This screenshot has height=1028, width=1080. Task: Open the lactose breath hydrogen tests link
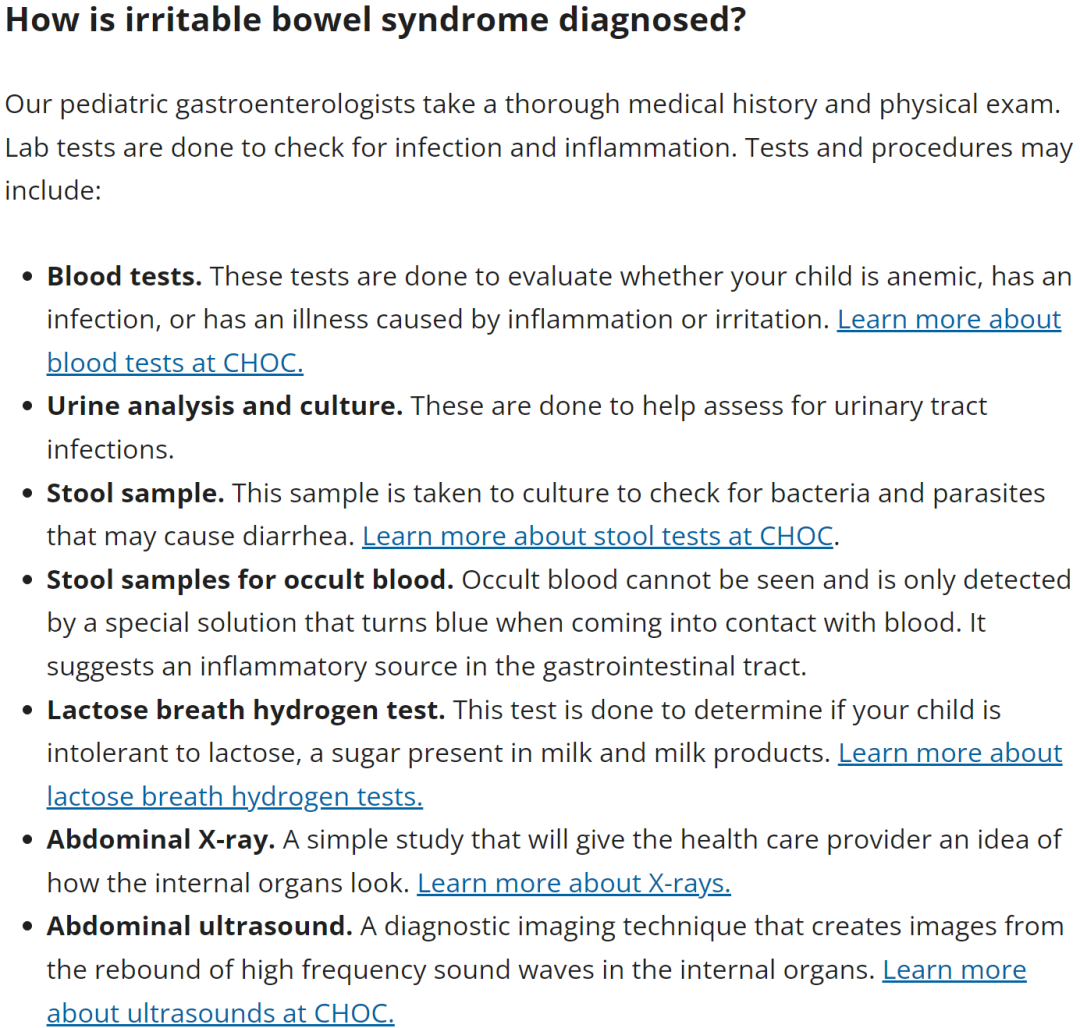[234, 796]
